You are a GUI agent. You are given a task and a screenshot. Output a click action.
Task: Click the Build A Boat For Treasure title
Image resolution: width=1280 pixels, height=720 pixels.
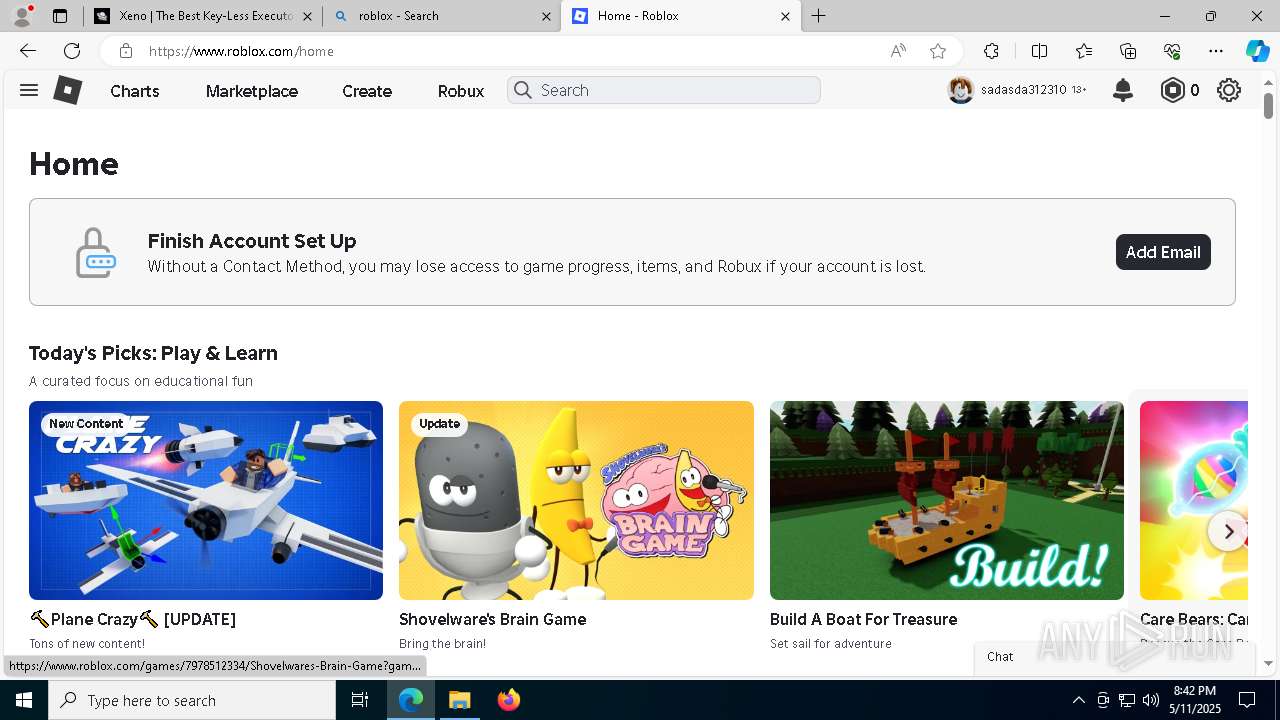[864, 619]
